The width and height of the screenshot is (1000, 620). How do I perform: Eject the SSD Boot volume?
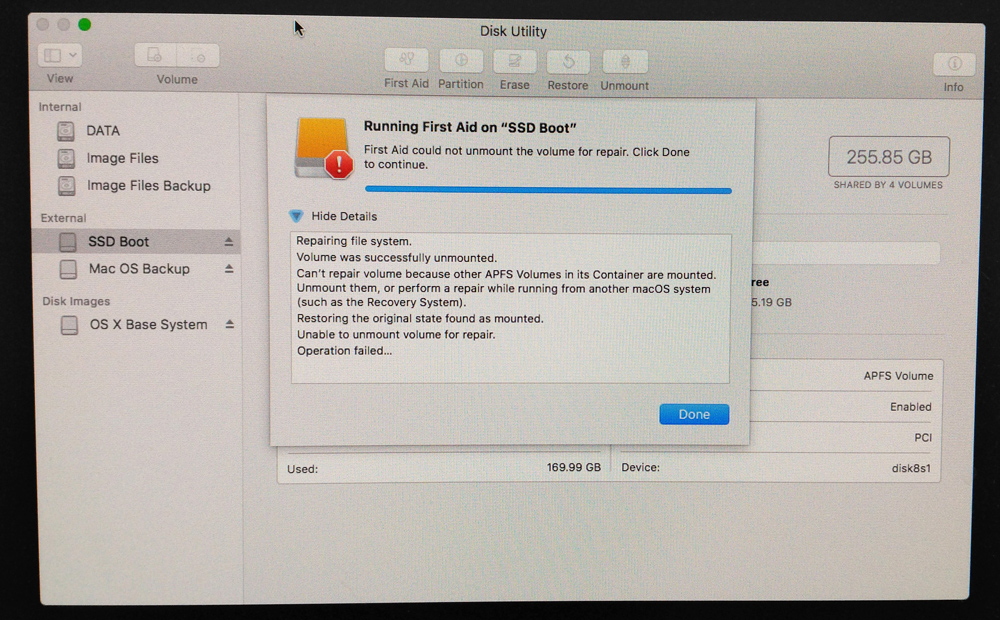228,242
